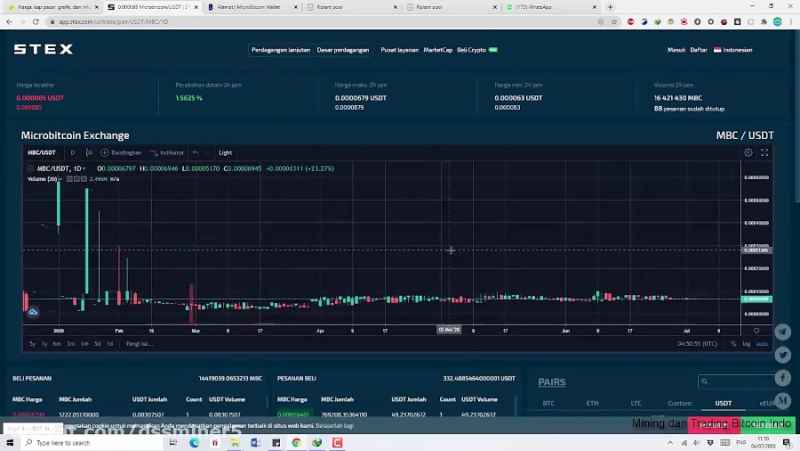Open Task View on taskbar
Viewport: 800px width, 451px height.
click(173, 443)
